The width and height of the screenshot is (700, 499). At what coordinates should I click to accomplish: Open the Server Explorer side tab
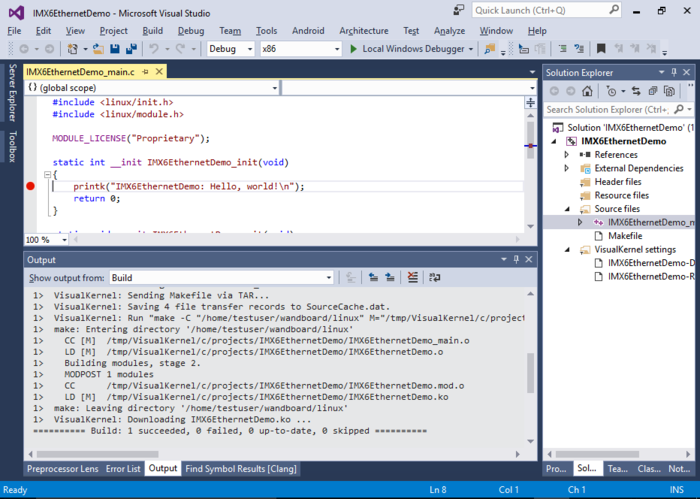pos(12,92)
